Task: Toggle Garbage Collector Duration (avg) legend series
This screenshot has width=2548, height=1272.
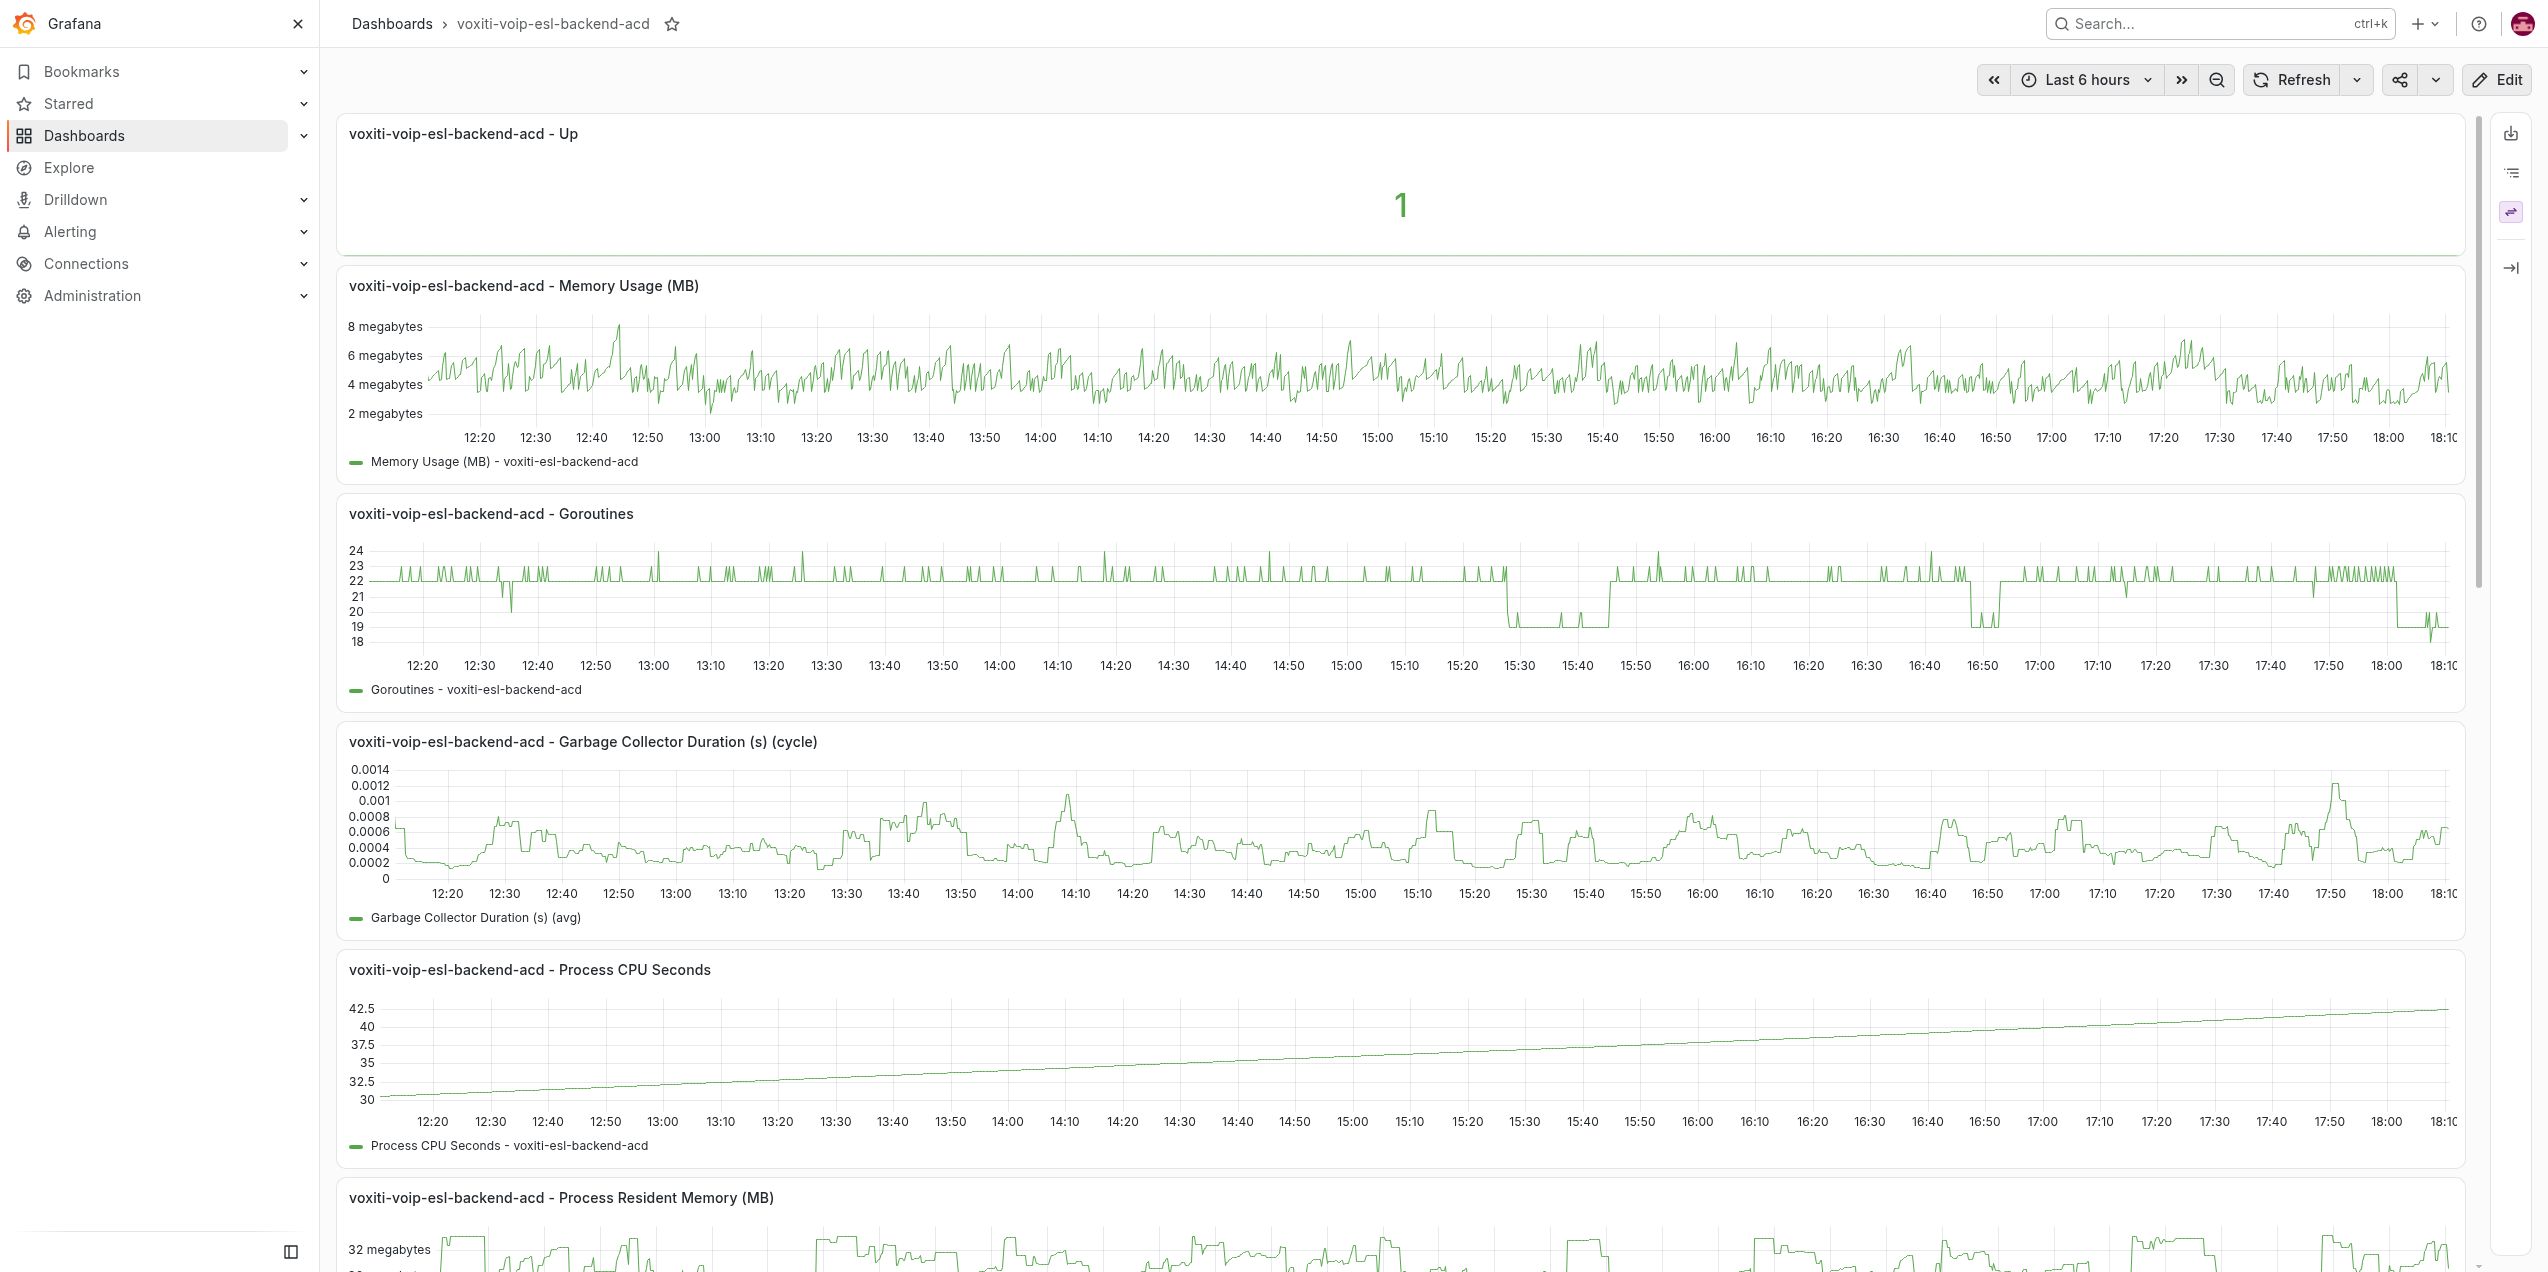Action: [x=476, y=918]
